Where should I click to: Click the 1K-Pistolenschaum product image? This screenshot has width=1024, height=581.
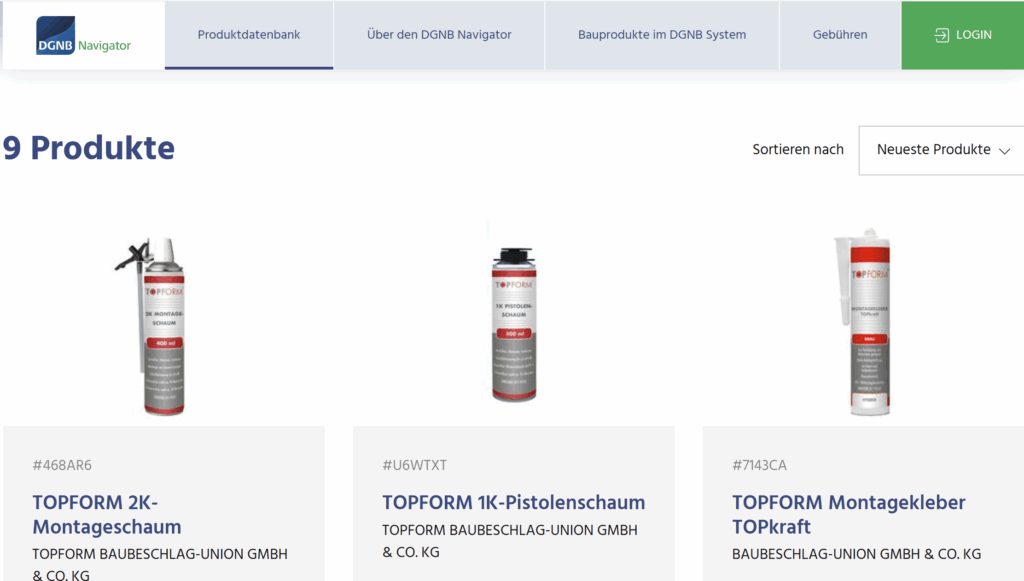point(514,324)
